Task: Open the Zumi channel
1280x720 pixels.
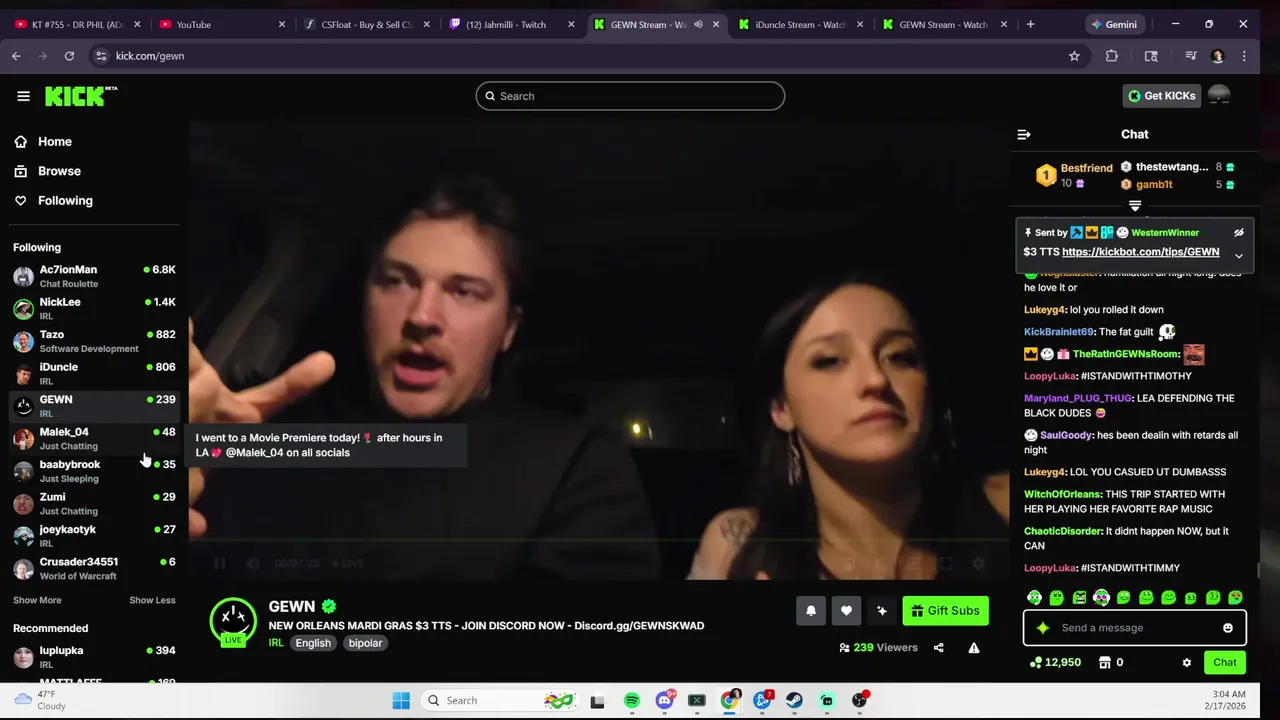Action: 94,503
